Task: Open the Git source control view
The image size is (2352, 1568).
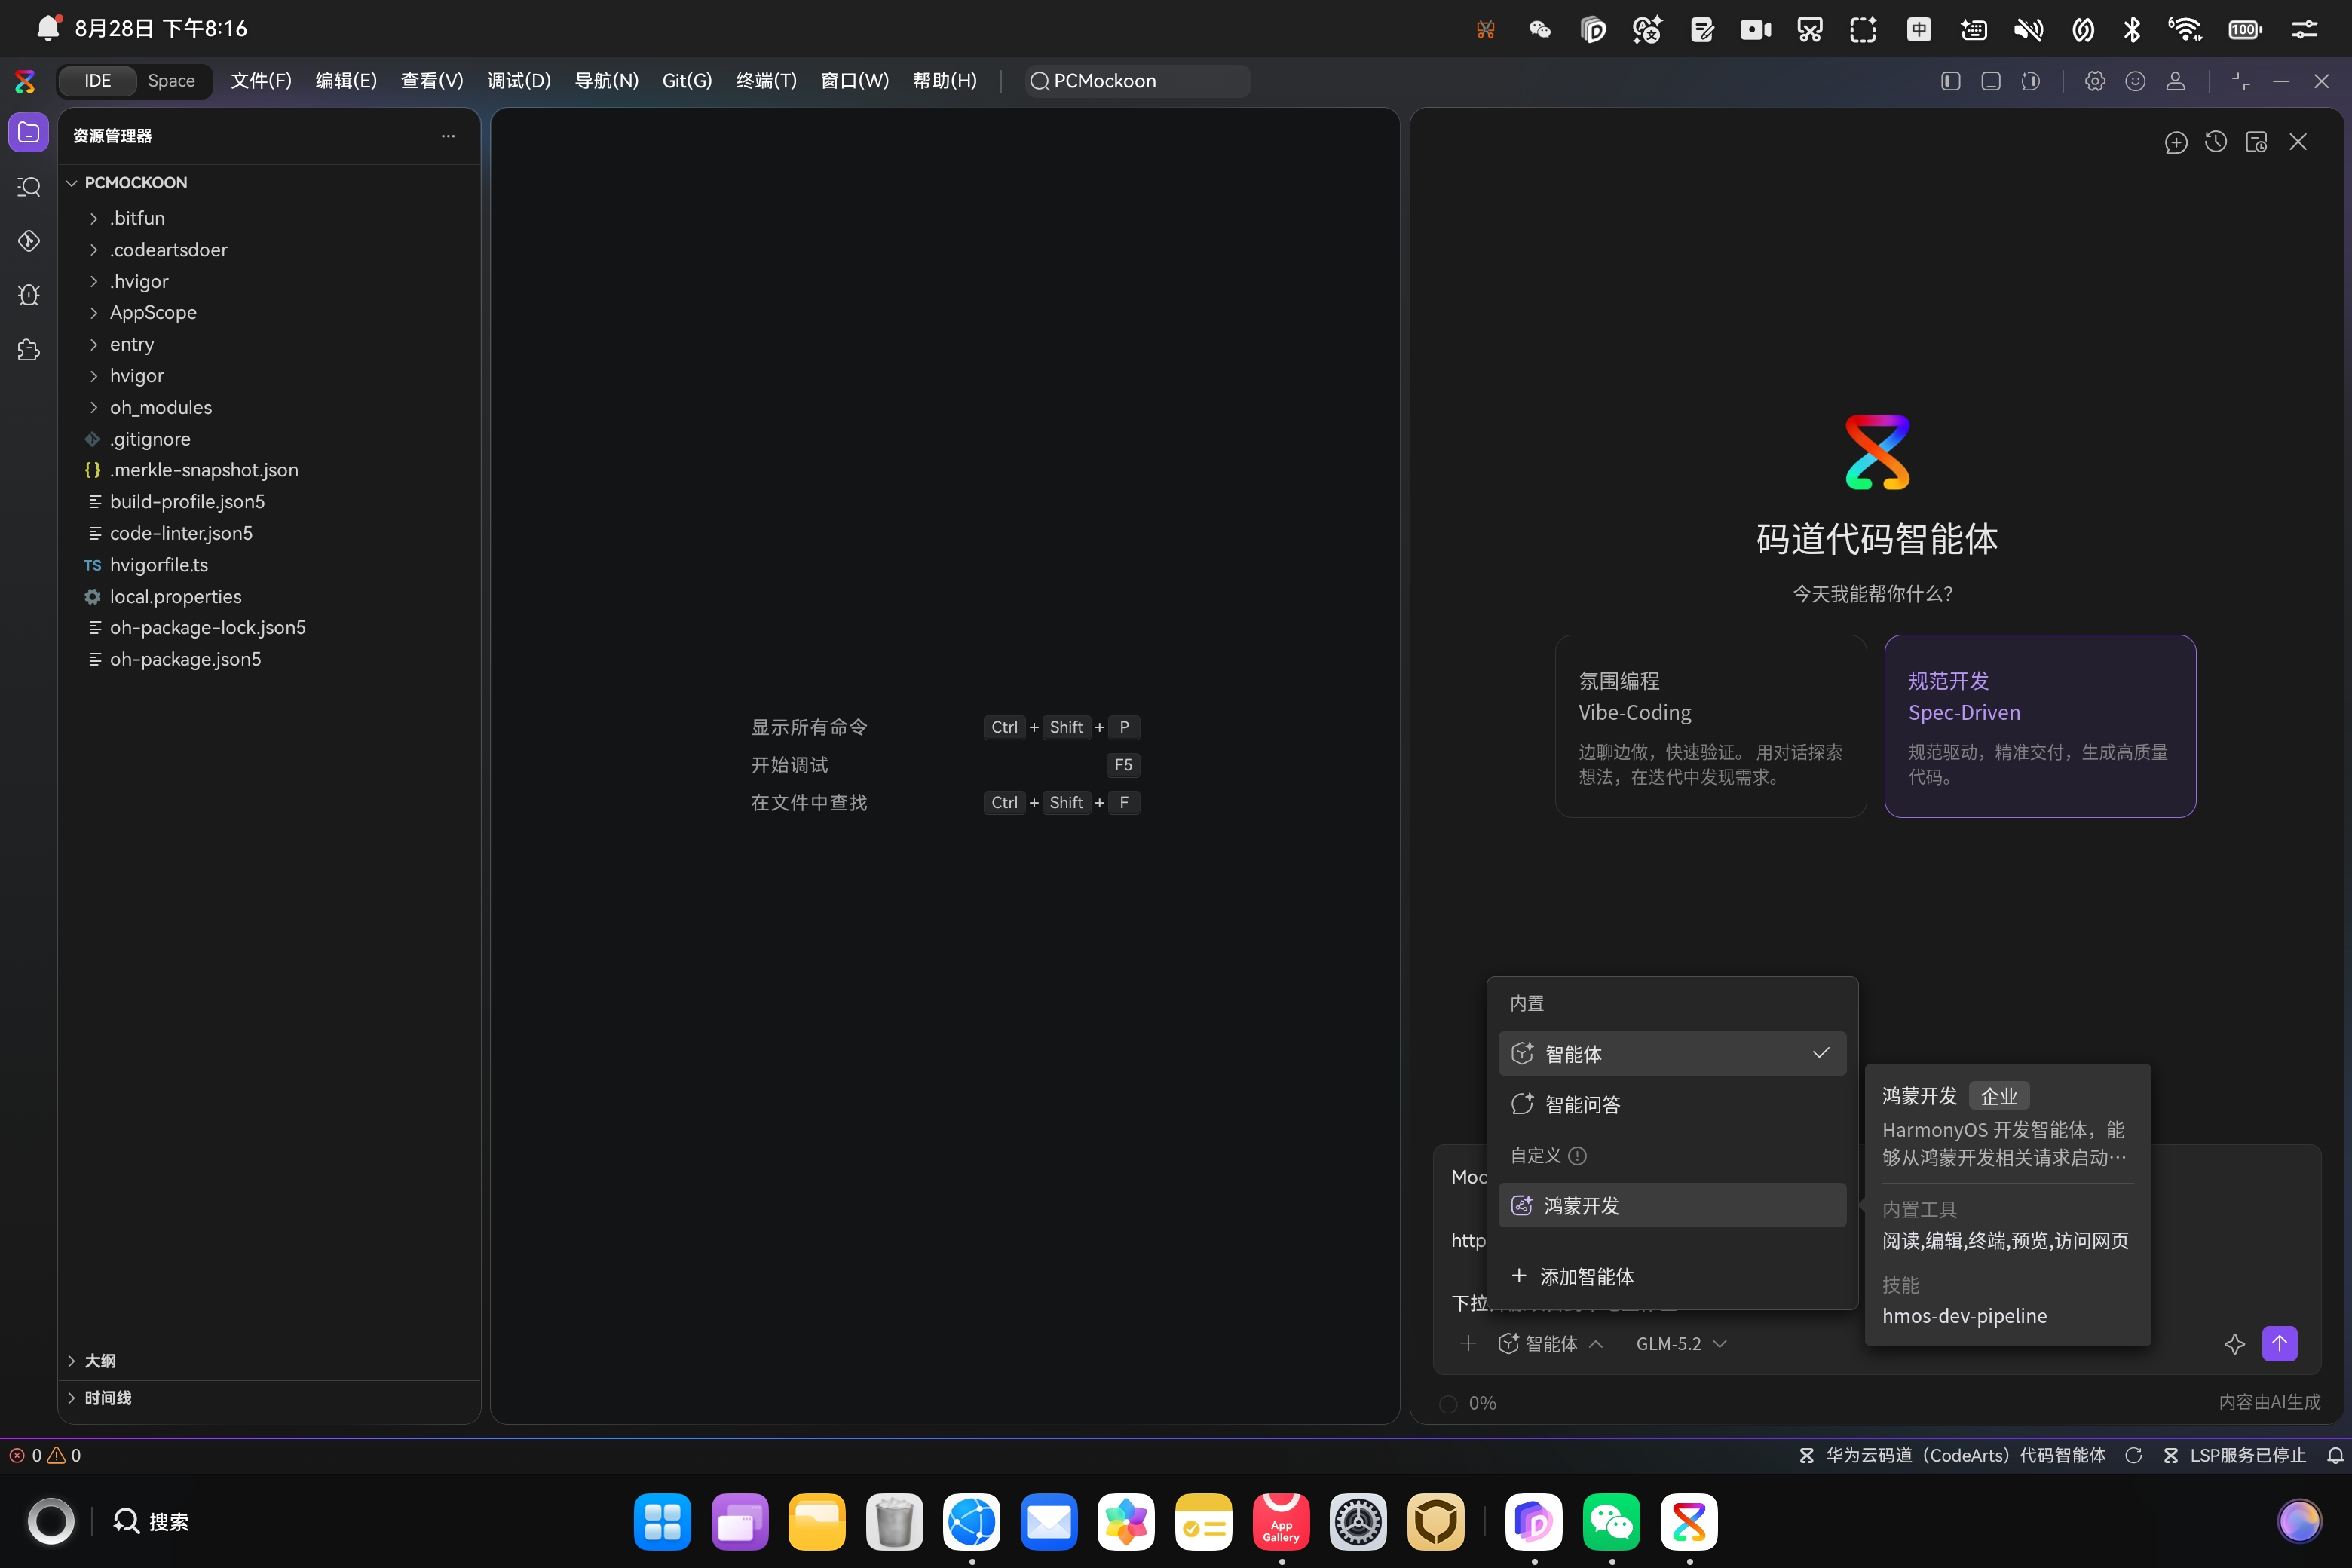Action: 28,241
